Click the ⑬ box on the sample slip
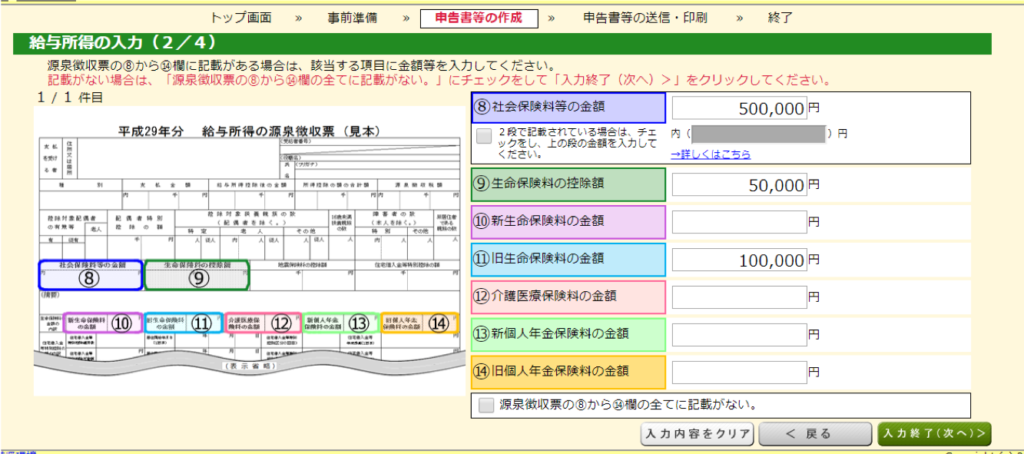This screenshot has width=1024, height=454. 342,323
